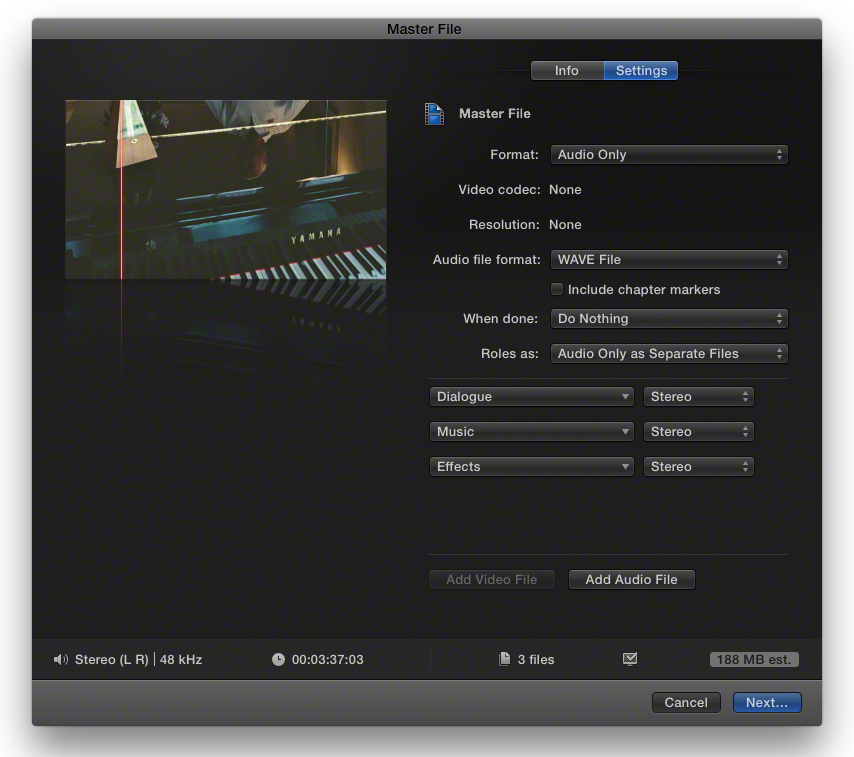Click the 48 kHz sample rate text
Viewport: 854px width, 757px height.
181,660
